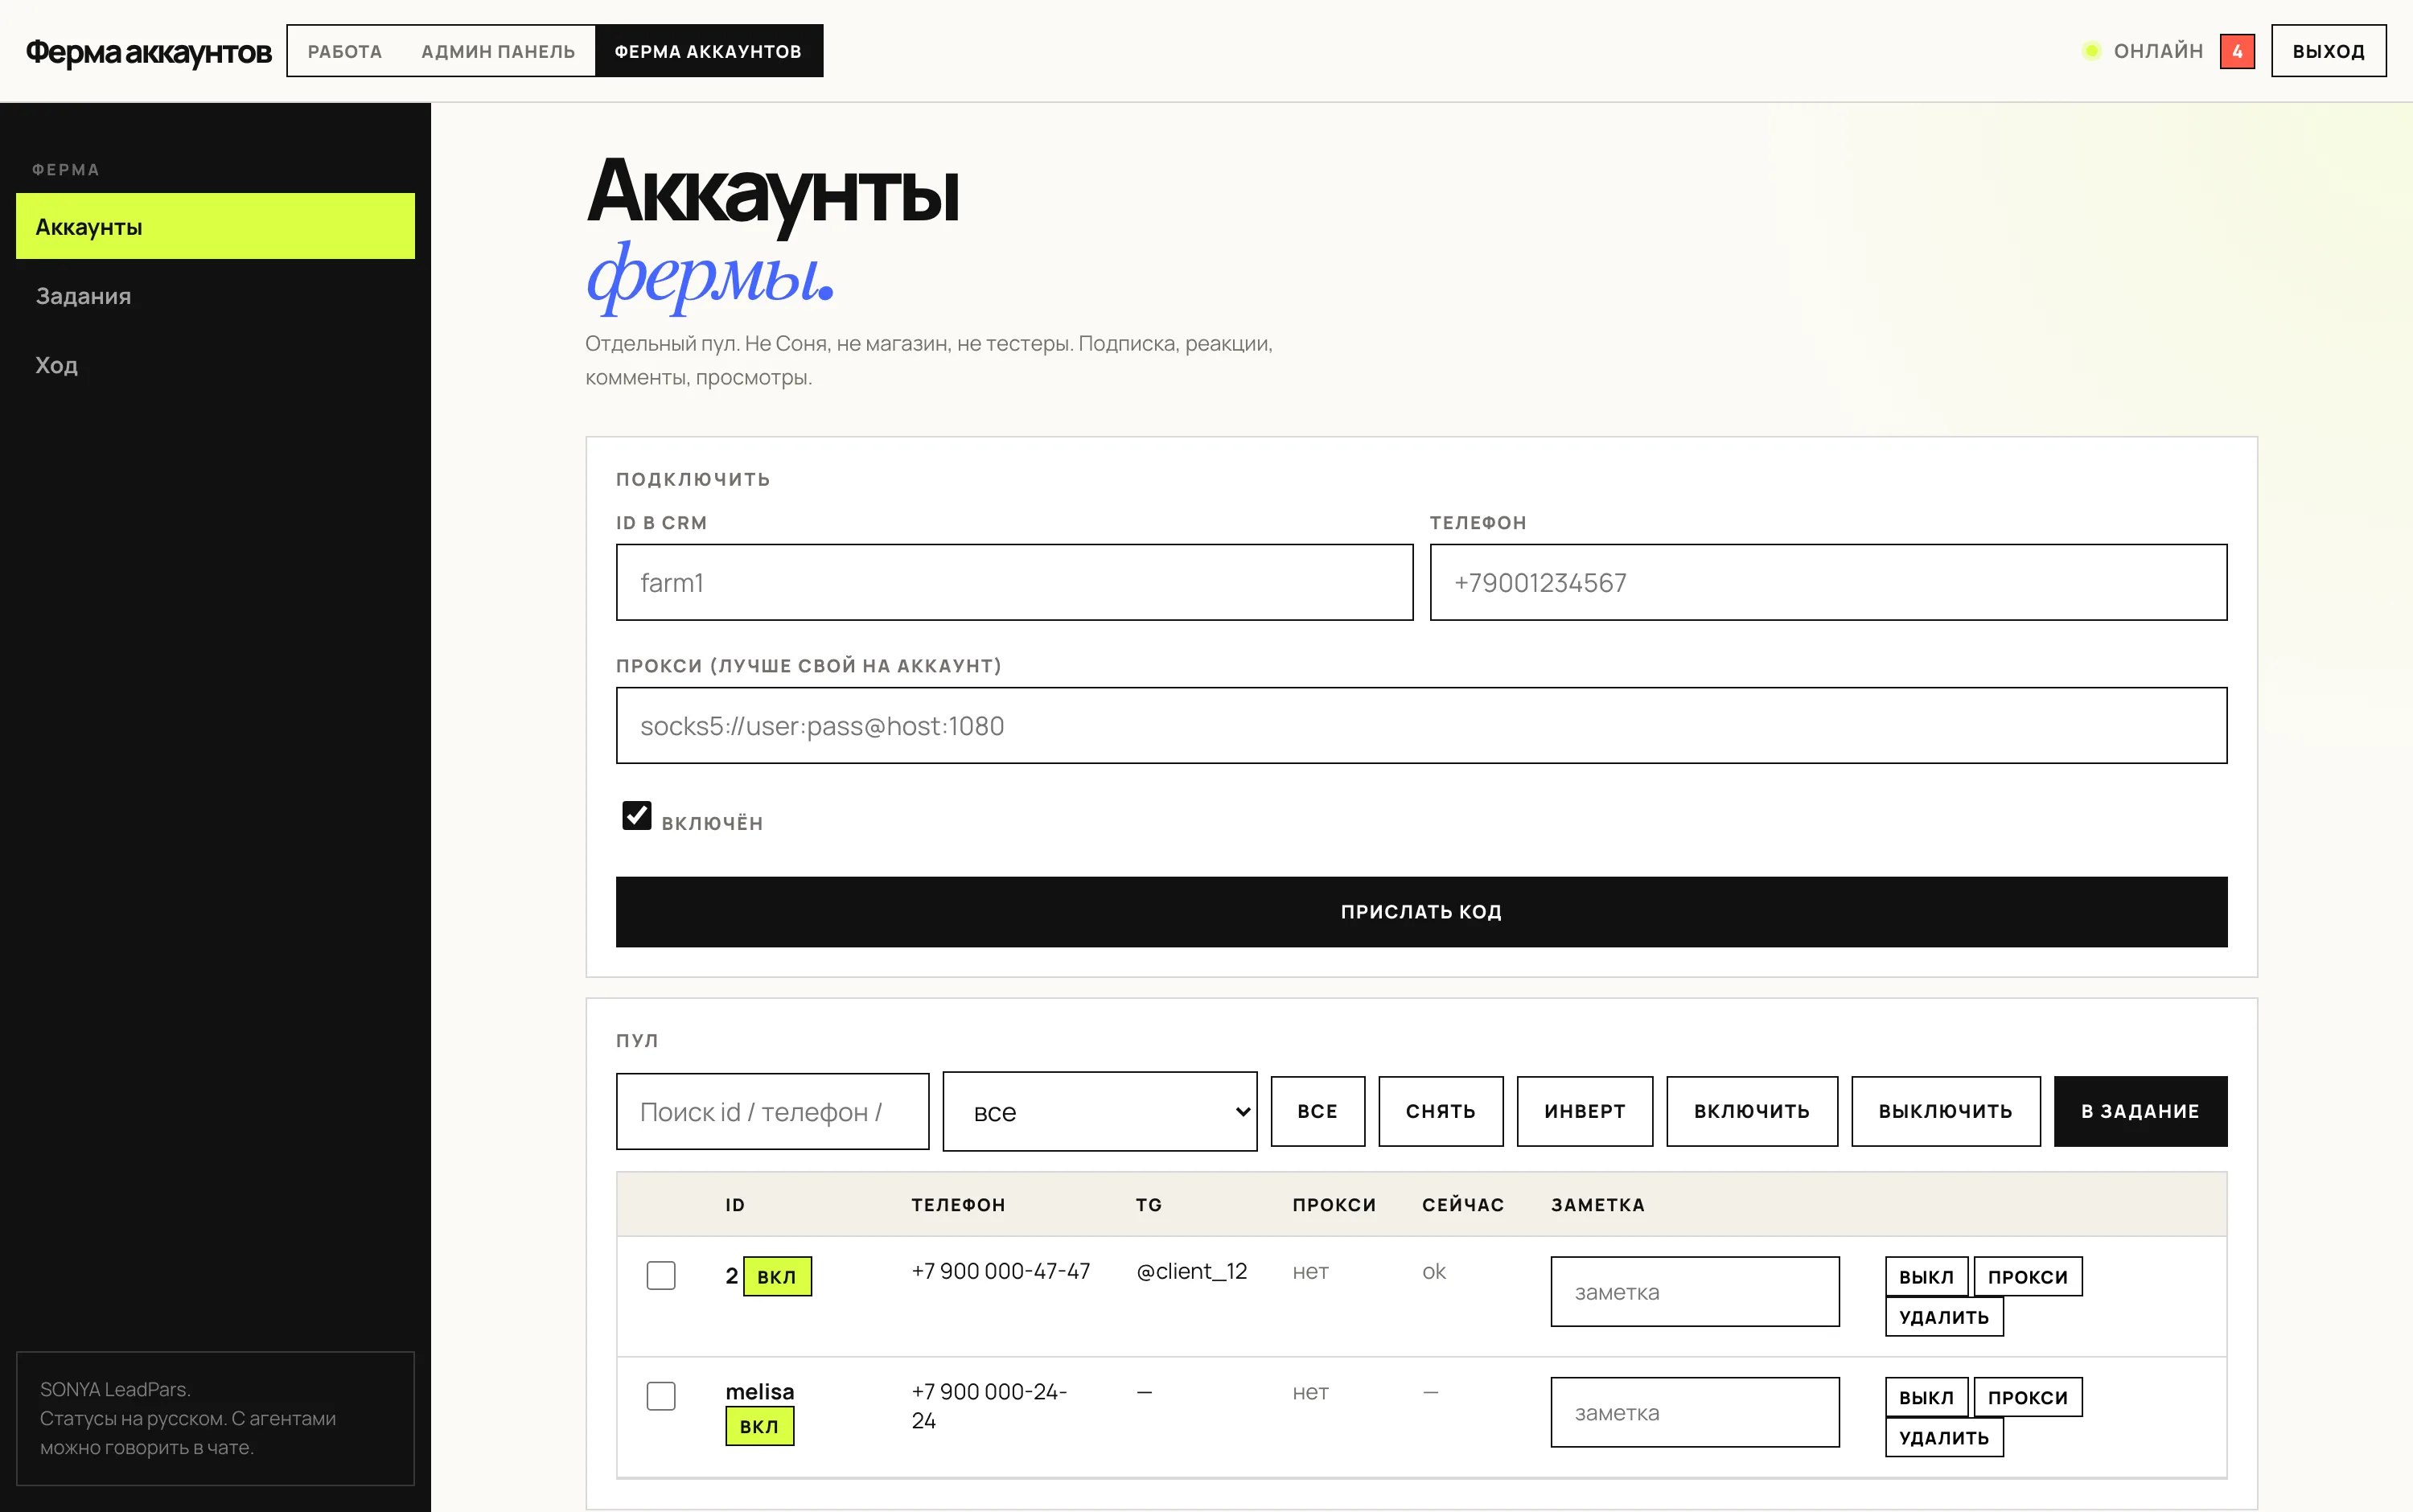Click ВЫХОД to log out
This screenshot has width=2413, height=1512.
coord(2328,51)
